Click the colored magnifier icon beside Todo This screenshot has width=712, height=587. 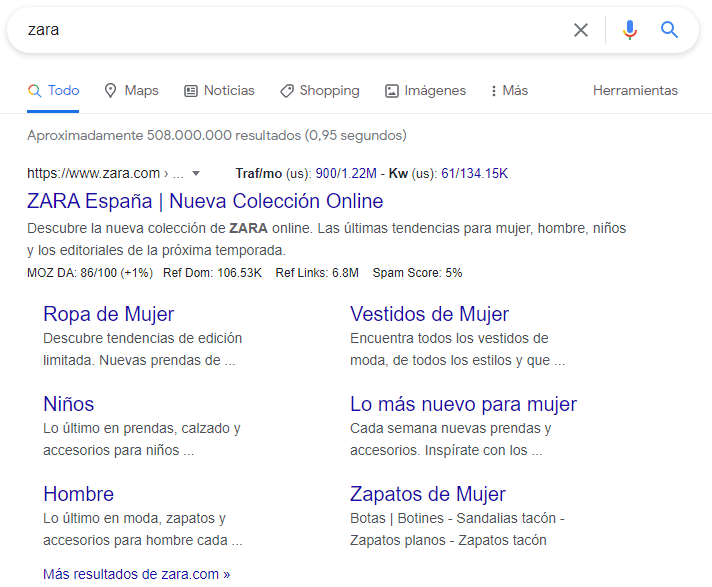[x=35, y=90]
